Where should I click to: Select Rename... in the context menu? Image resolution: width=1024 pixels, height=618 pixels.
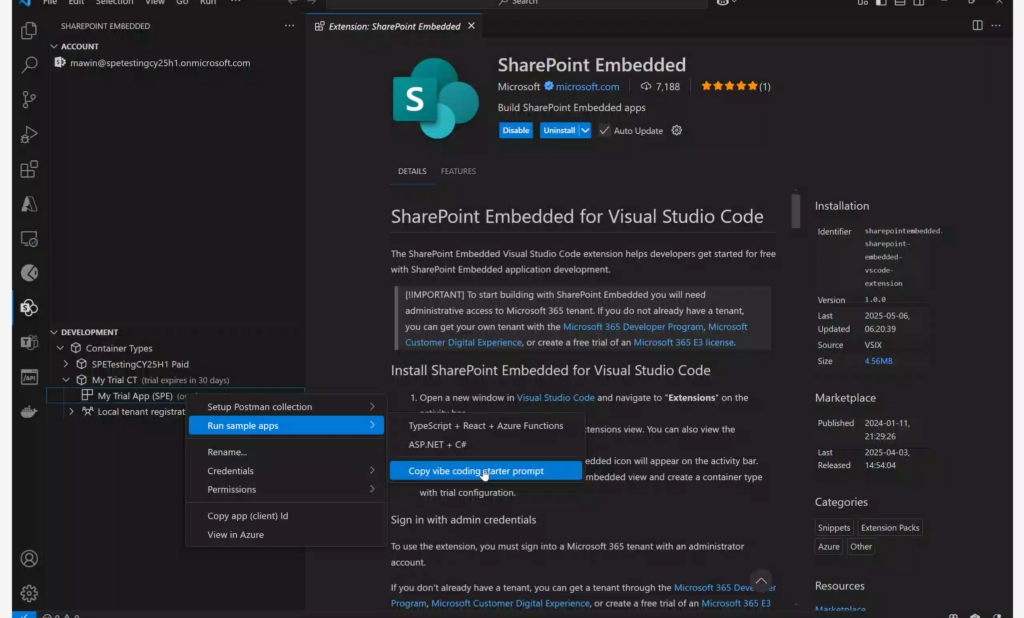(x=286, y=451)
